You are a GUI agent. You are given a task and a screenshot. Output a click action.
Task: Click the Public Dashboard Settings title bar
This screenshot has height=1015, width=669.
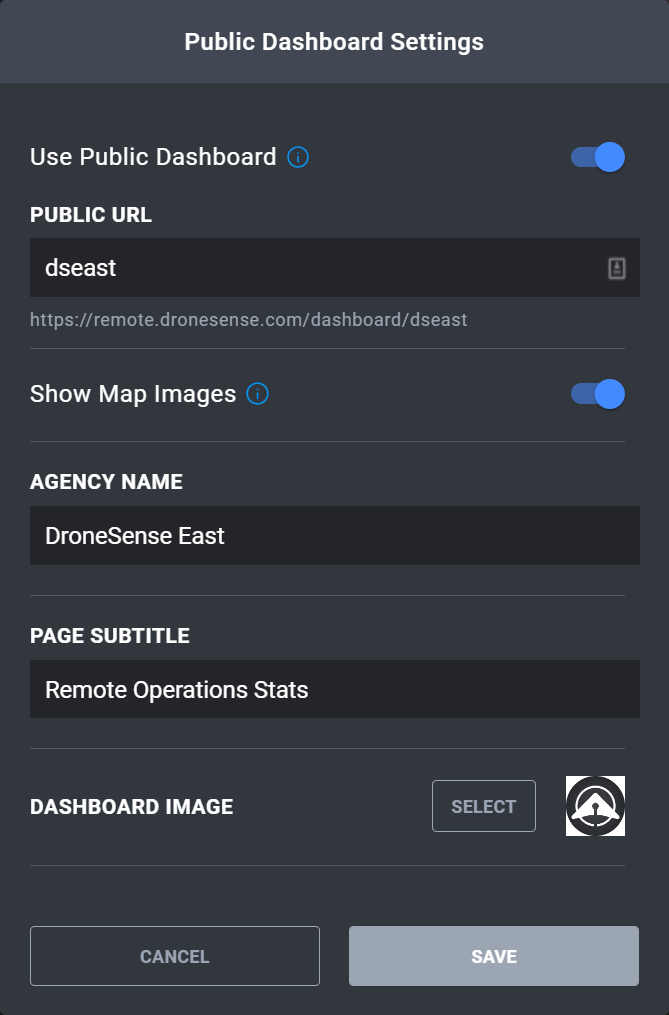point(334,41)
